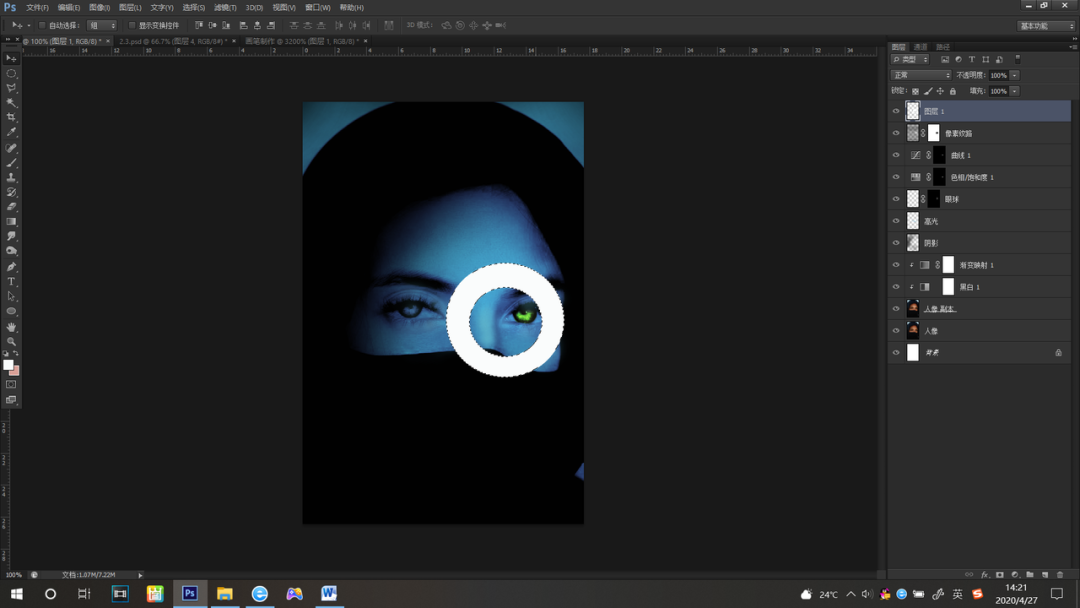Select the Brush tool

coord(11,163)
